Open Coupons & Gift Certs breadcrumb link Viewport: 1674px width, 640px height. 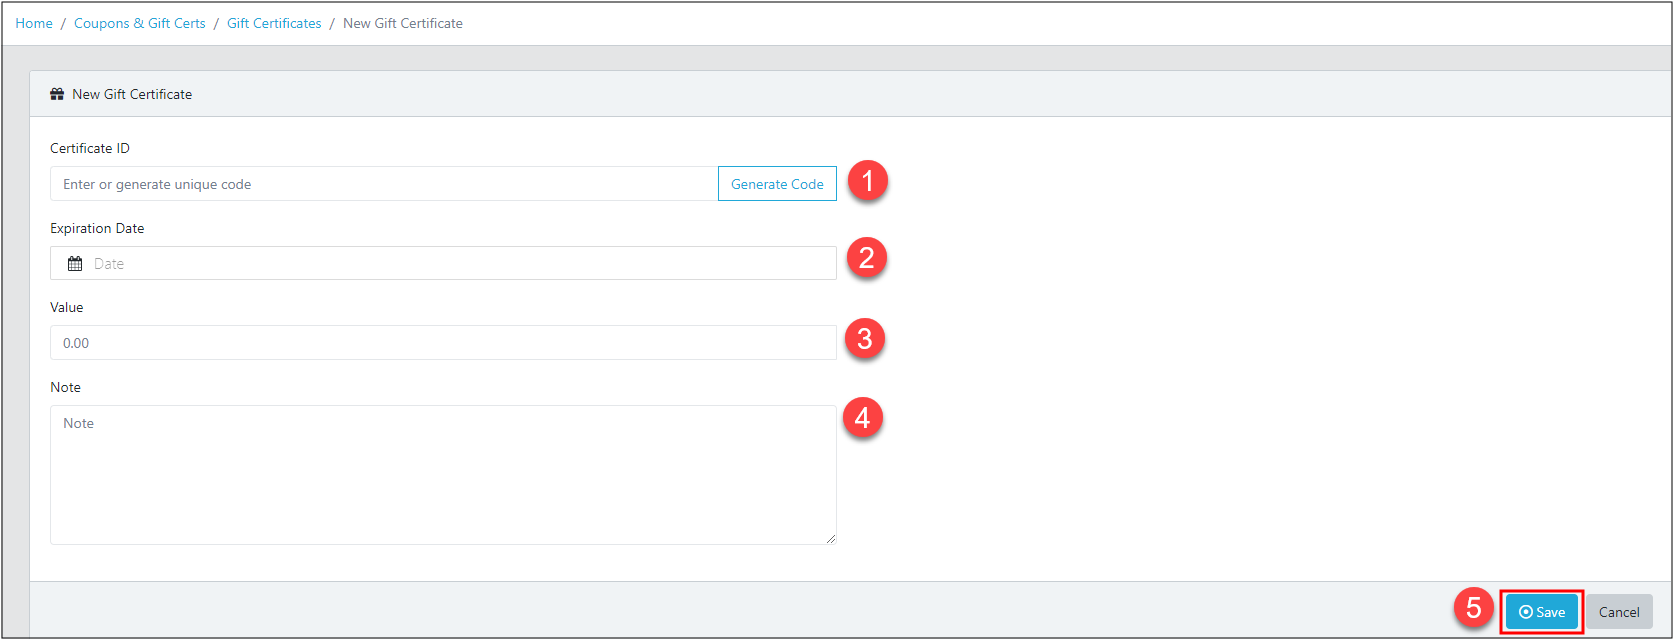point(140,23)
